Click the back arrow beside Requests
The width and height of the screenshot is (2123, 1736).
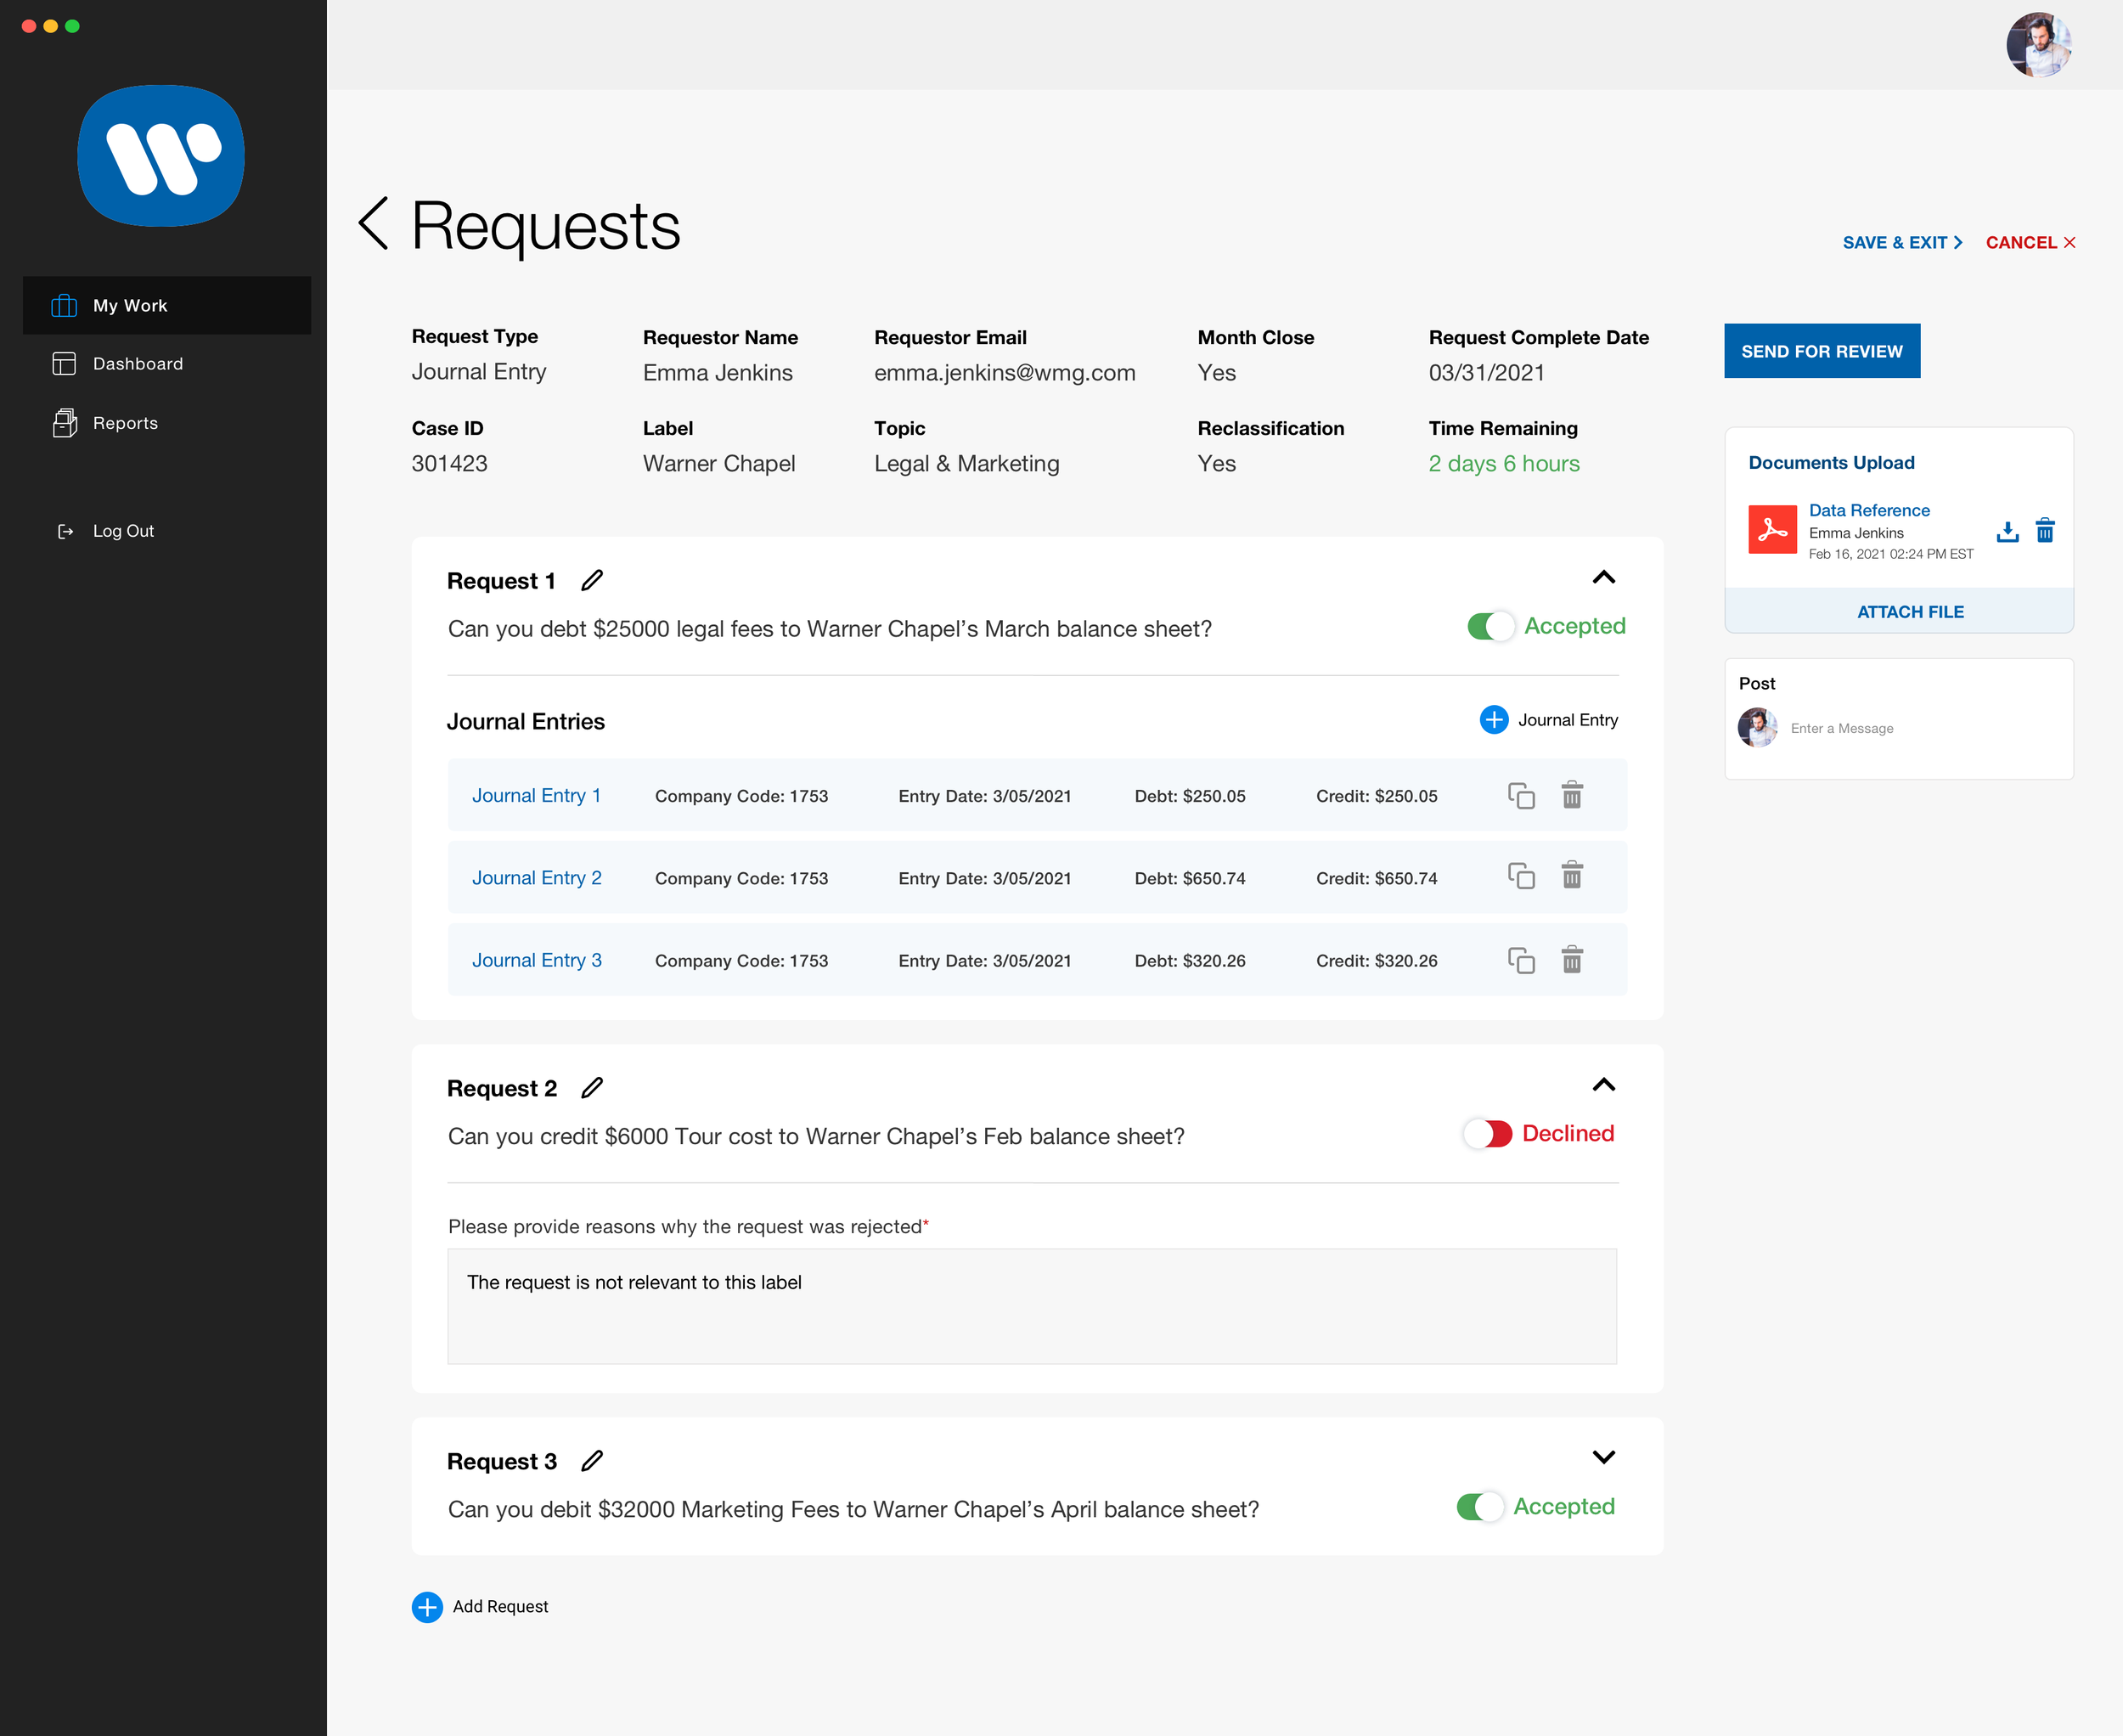coord(374,224)
